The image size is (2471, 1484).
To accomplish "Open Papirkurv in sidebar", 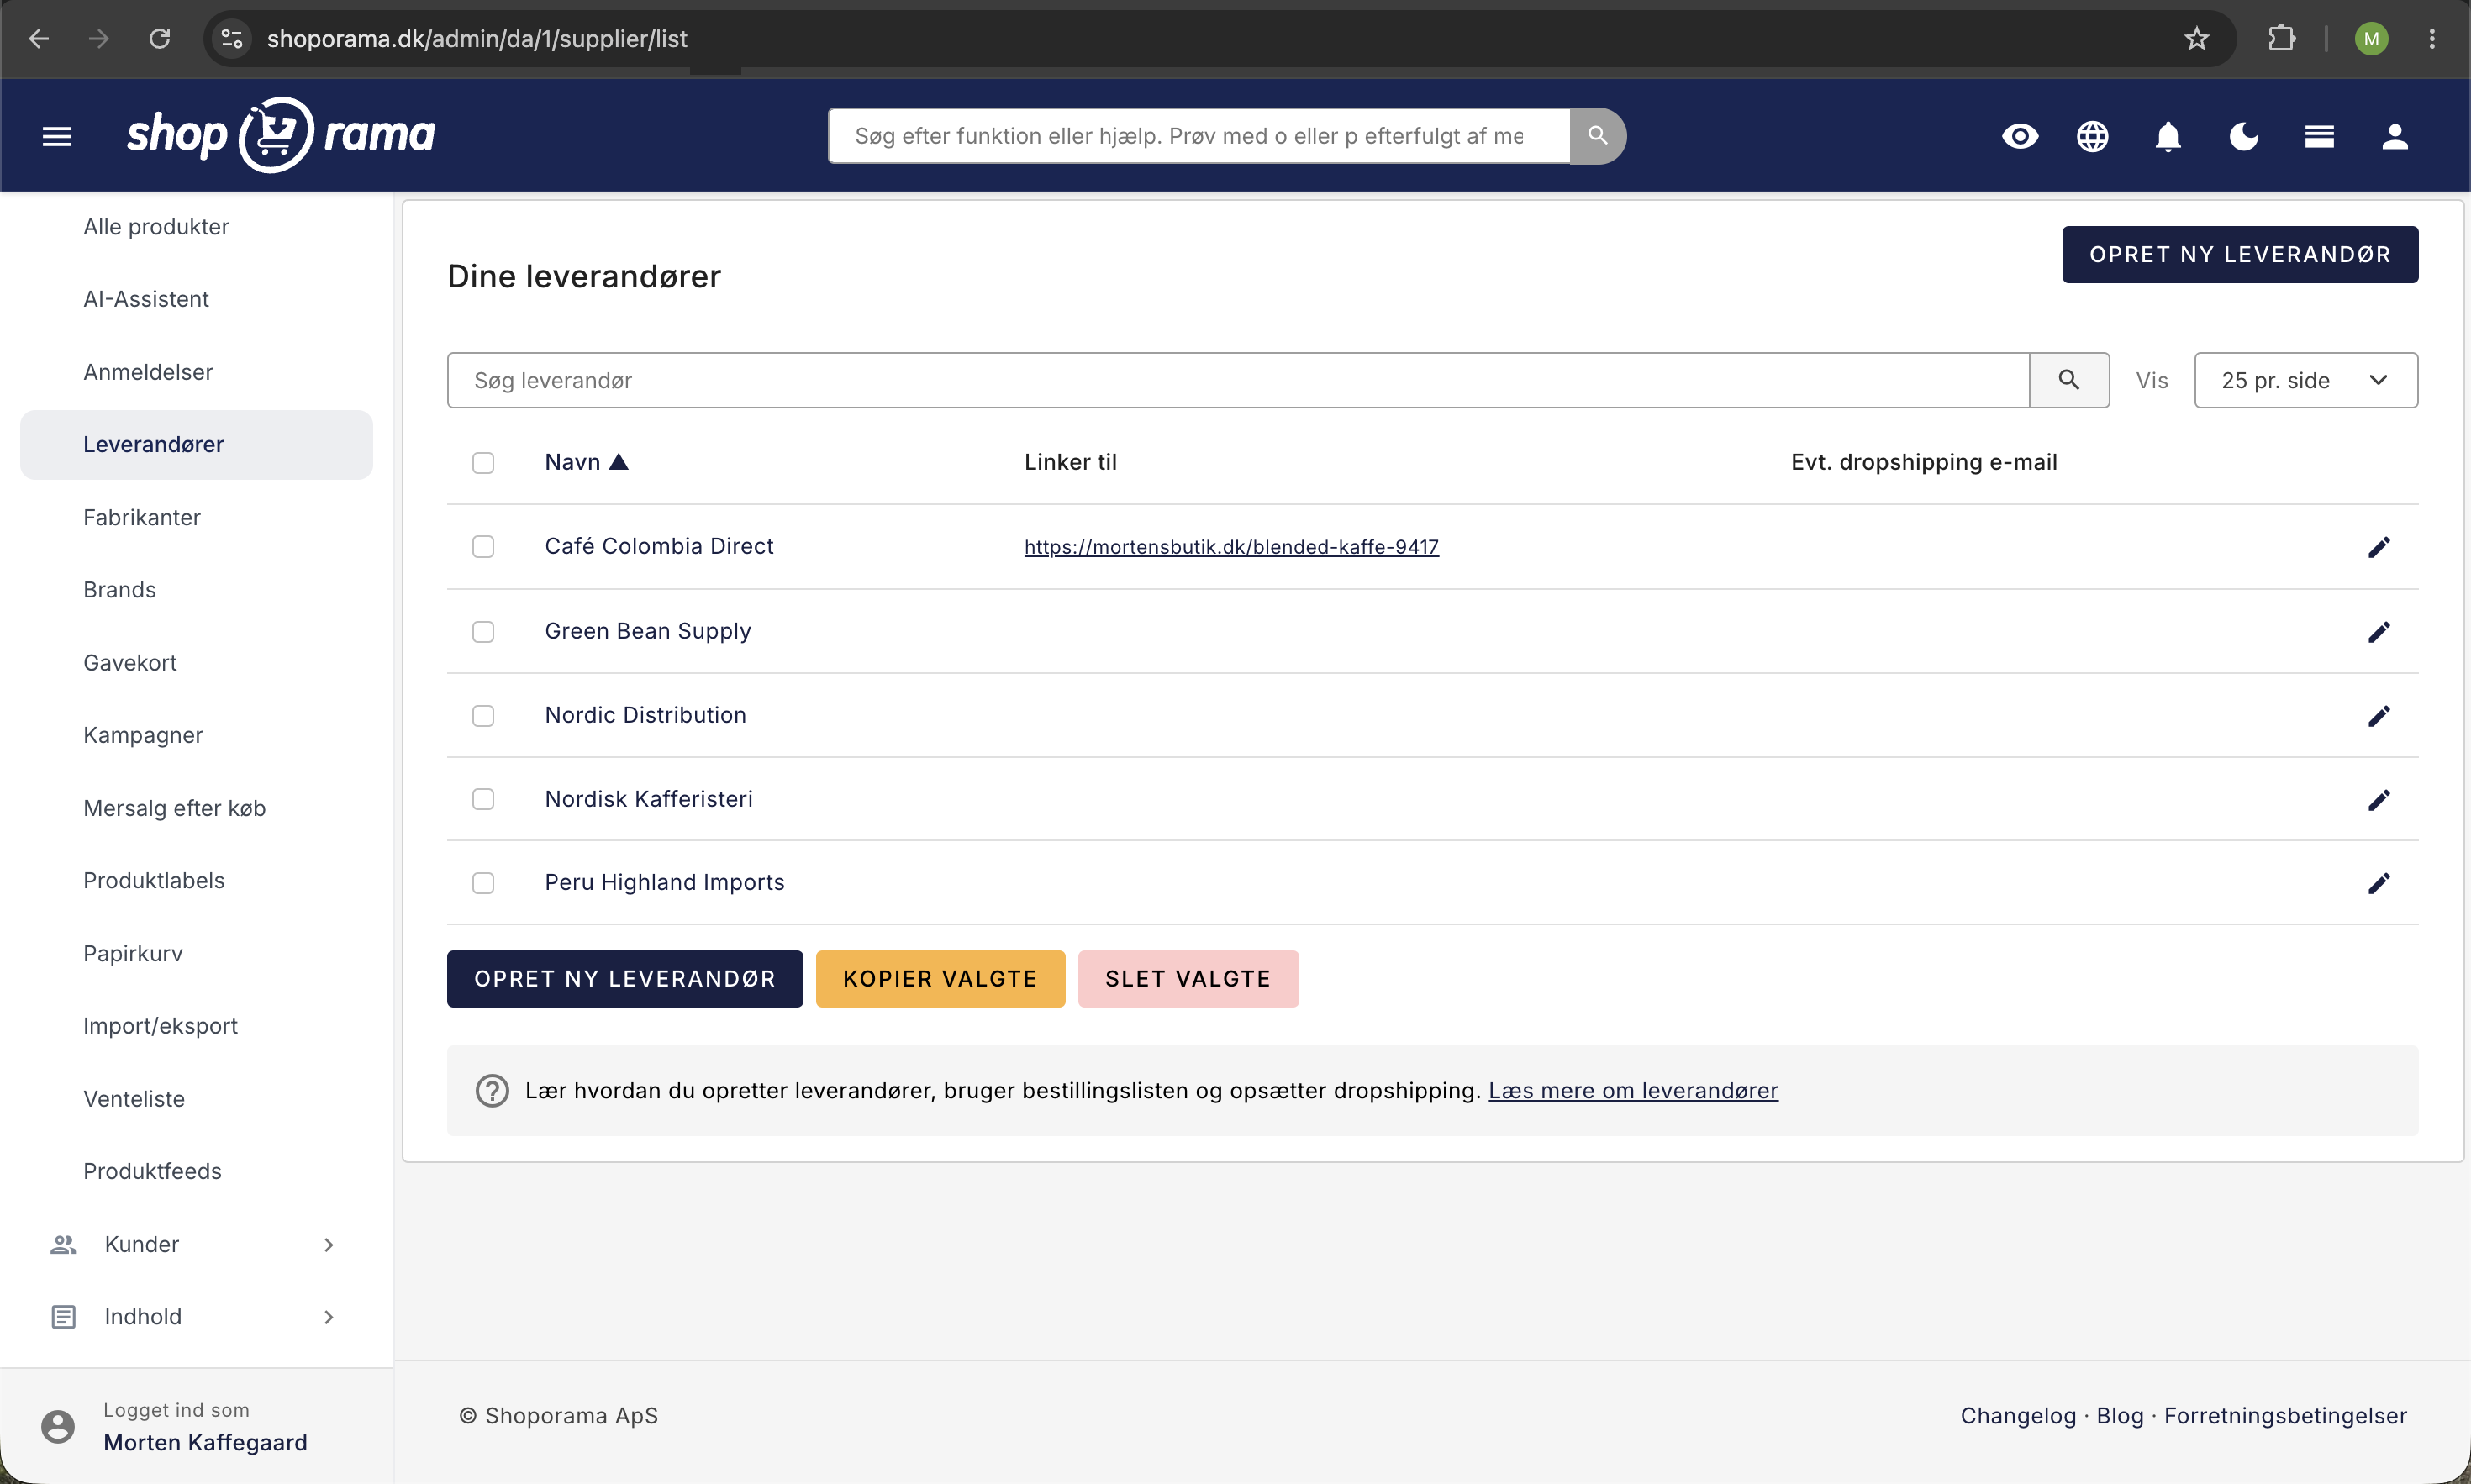I will (x=133, y=954).
